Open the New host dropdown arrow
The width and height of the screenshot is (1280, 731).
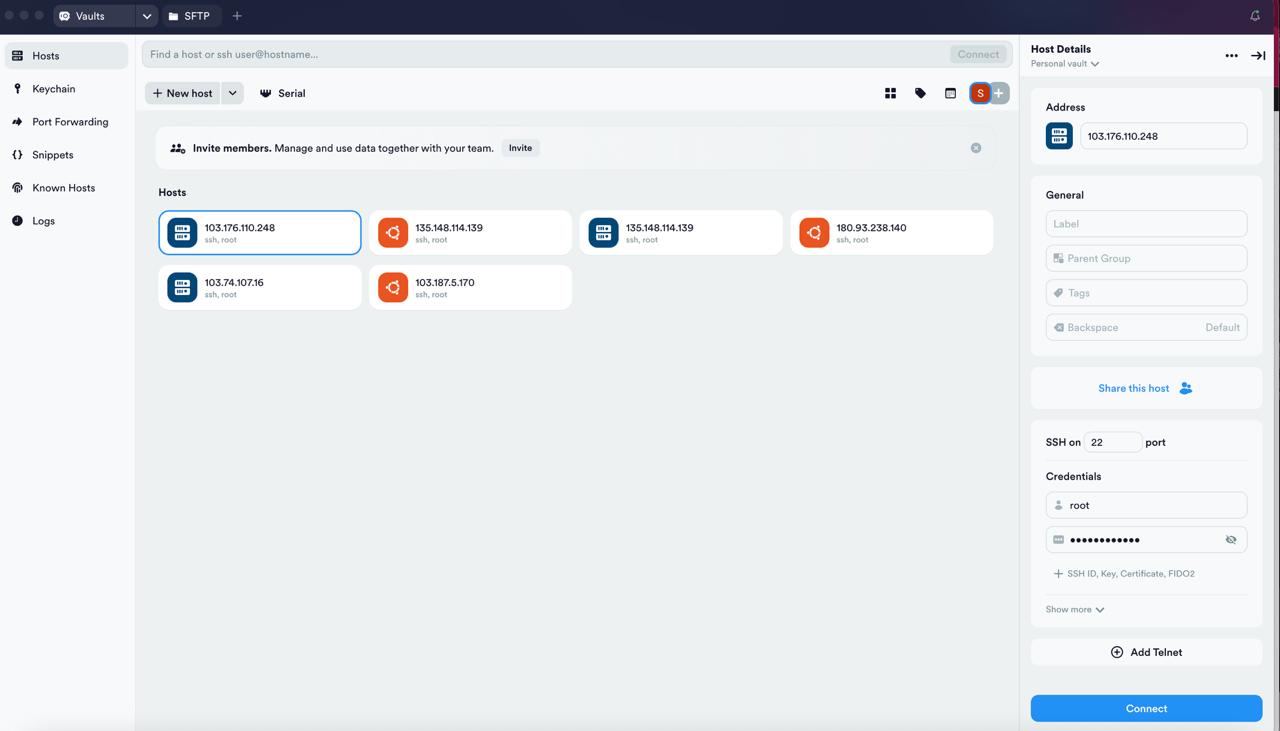(x=232, y=93)
